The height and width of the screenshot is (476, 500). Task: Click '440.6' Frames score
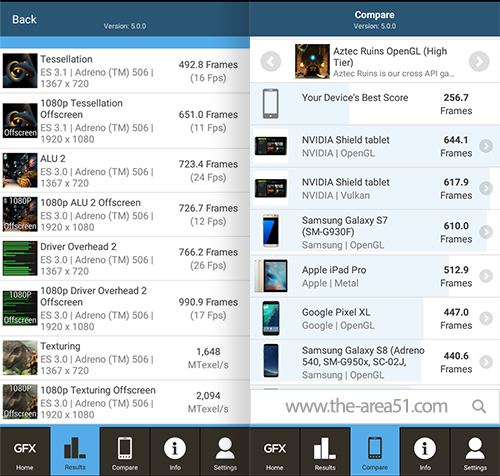click(456, 356)
